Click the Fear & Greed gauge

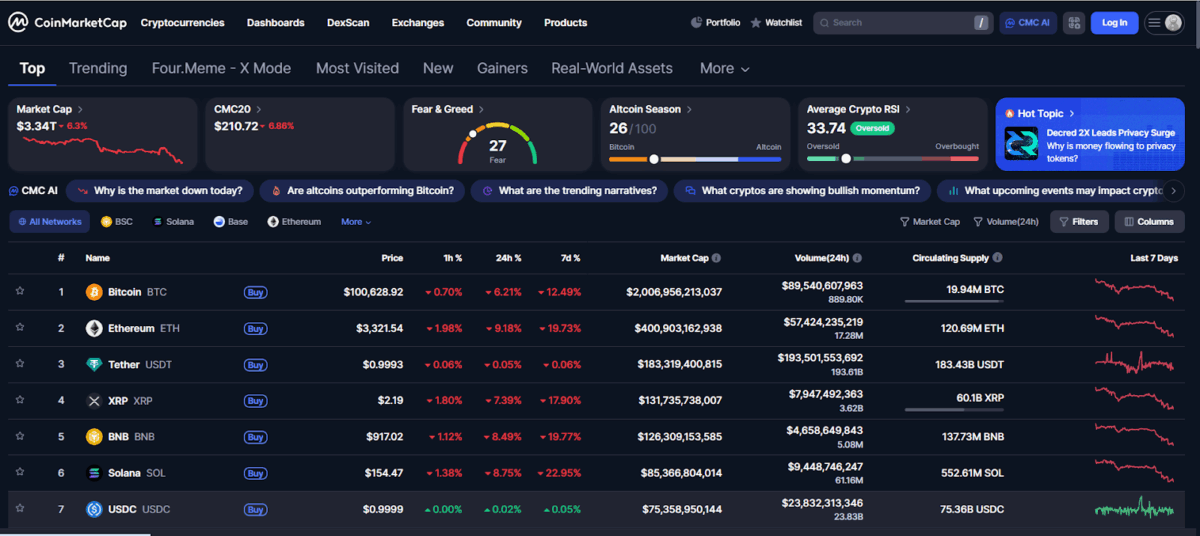coord(497,143)
